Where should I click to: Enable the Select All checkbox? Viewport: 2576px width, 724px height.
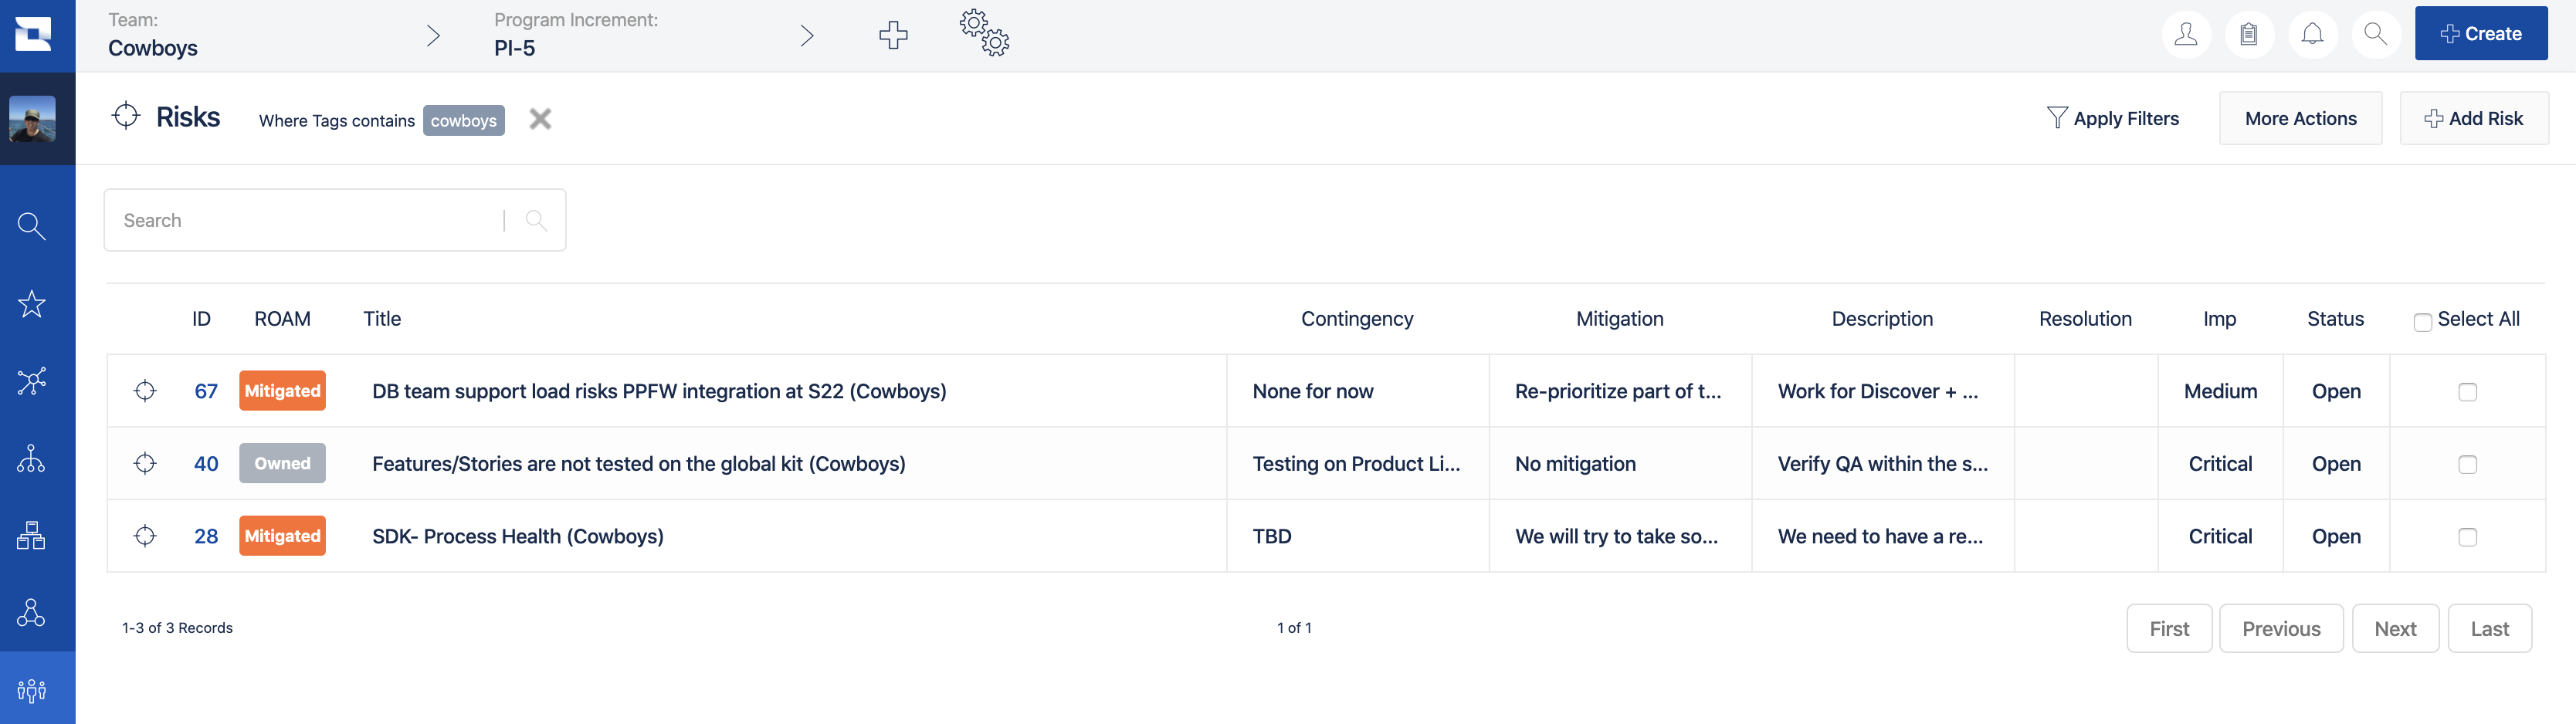tap(2422, 322)
